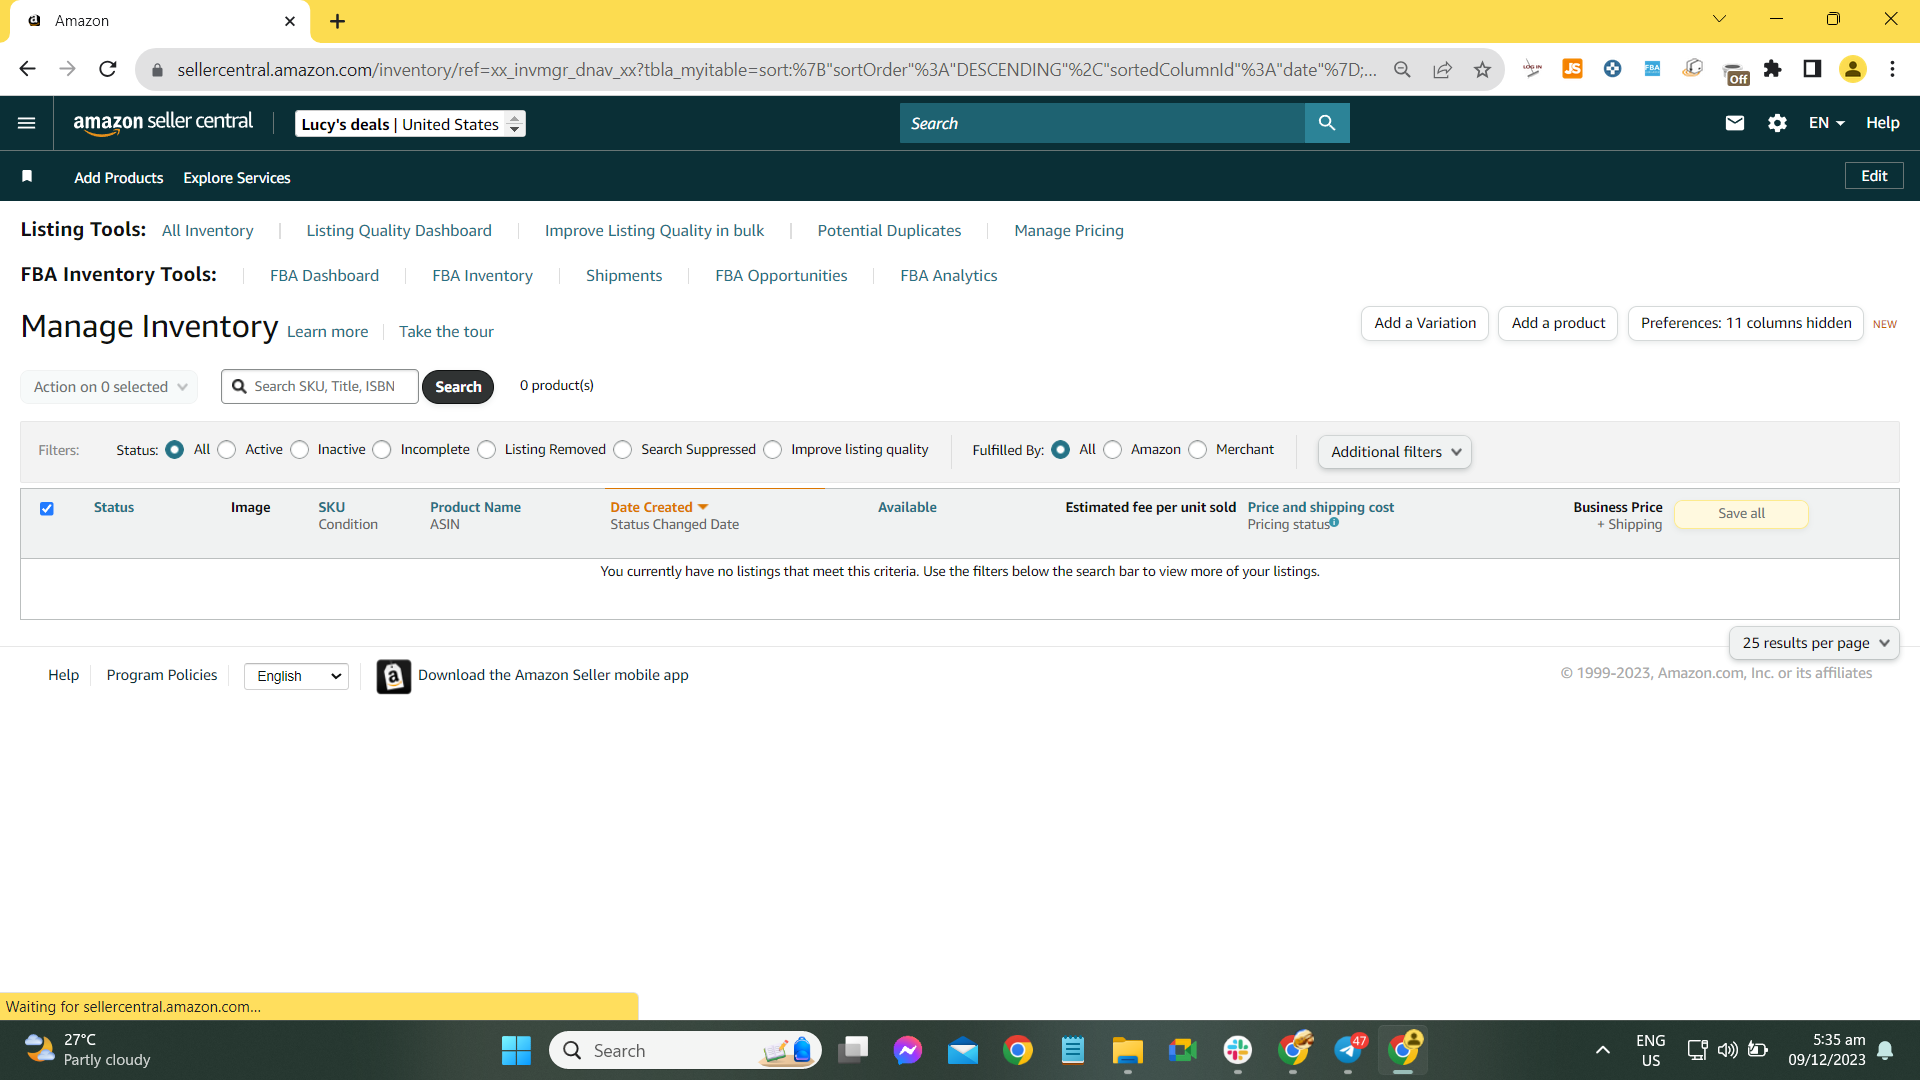
Task: Click the browser profile avatar
Action: (1853, 69)
